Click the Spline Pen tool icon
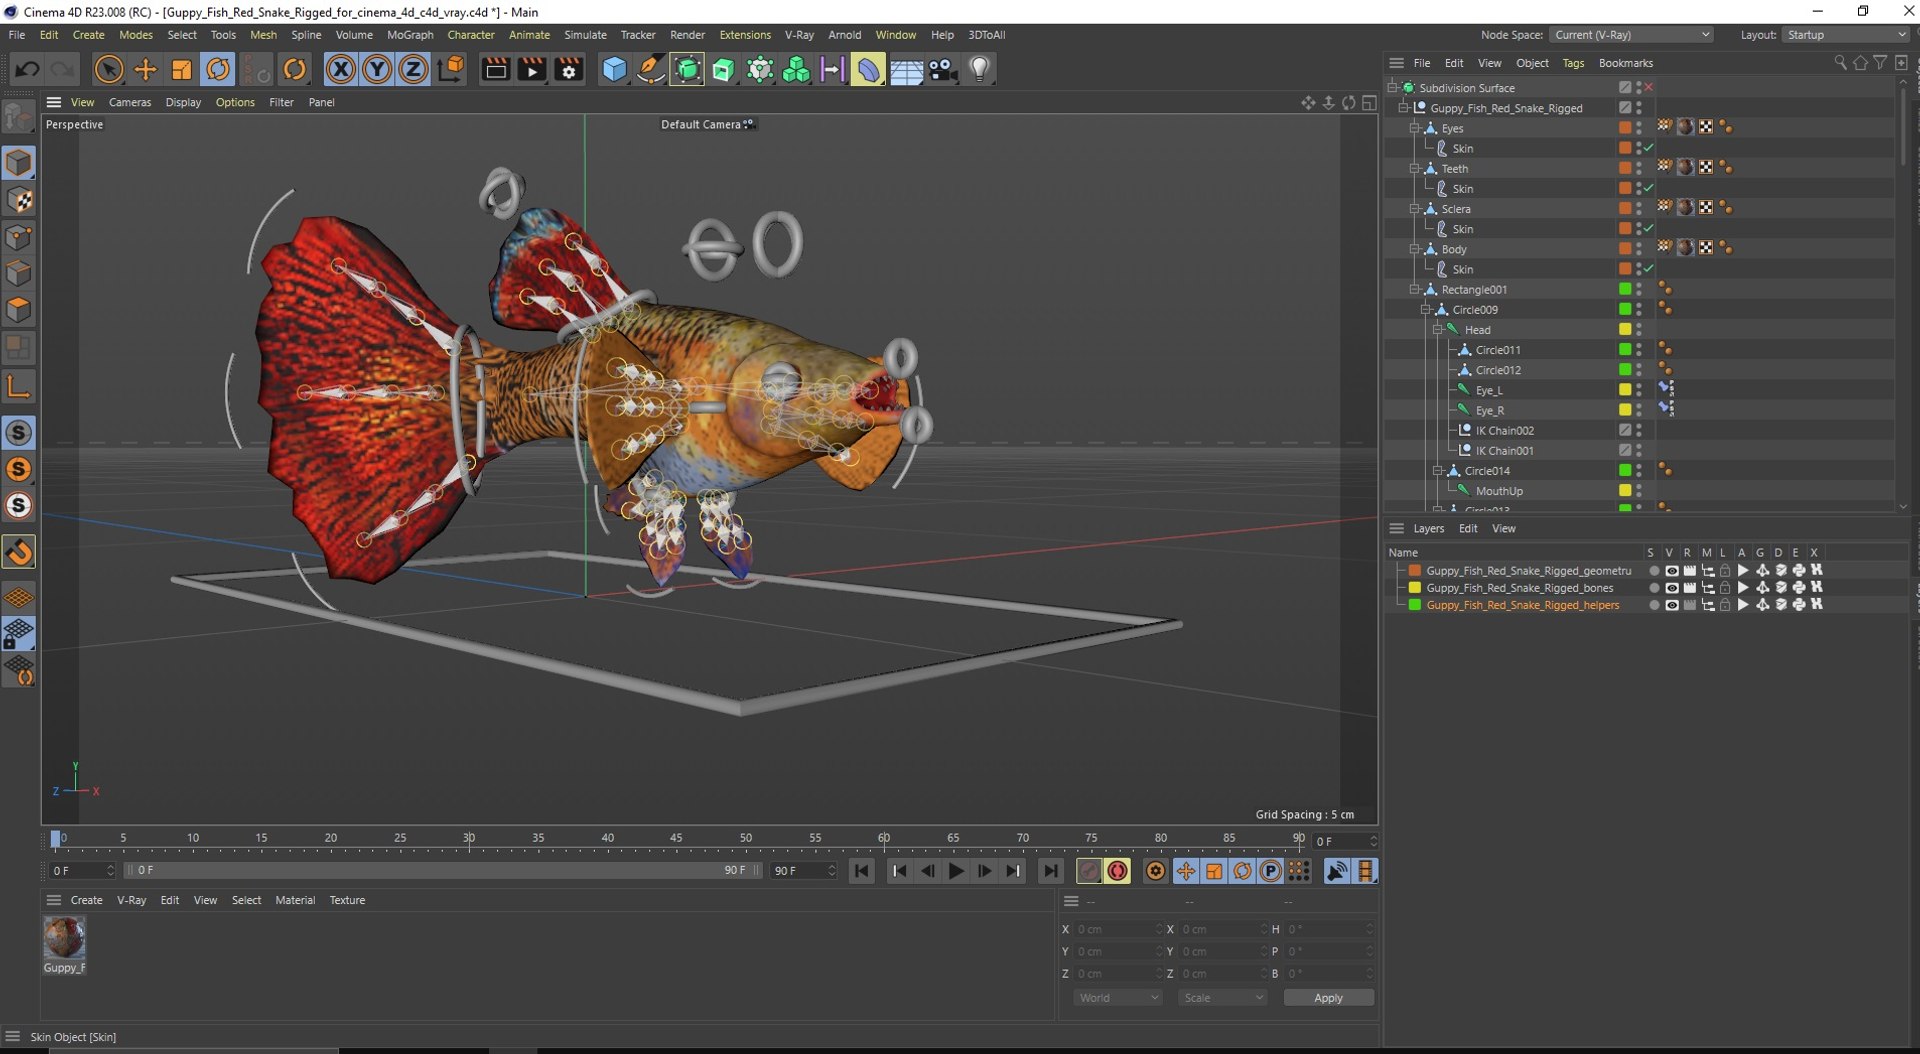Image resolution: width=1920 pixels, height=1054 pixels. pyautogui.click(x=650, y=69)
